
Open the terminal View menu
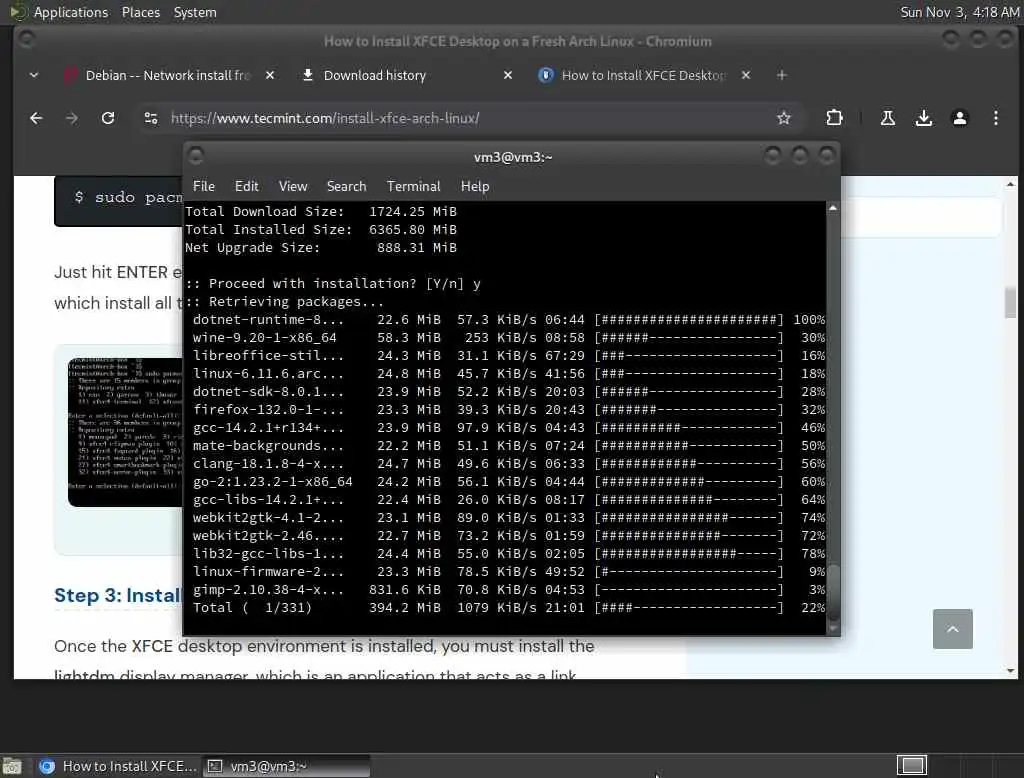pos(293,186)
